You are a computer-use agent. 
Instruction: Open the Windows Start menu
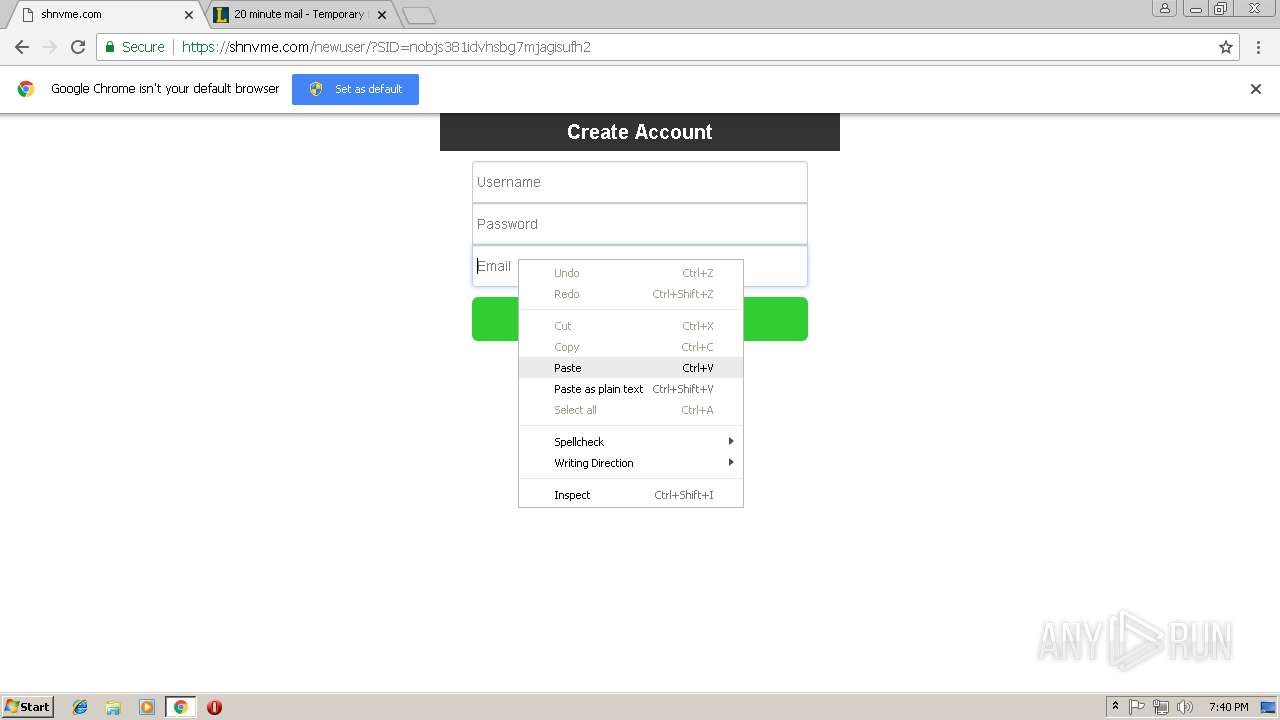click(x=27, y=707)
